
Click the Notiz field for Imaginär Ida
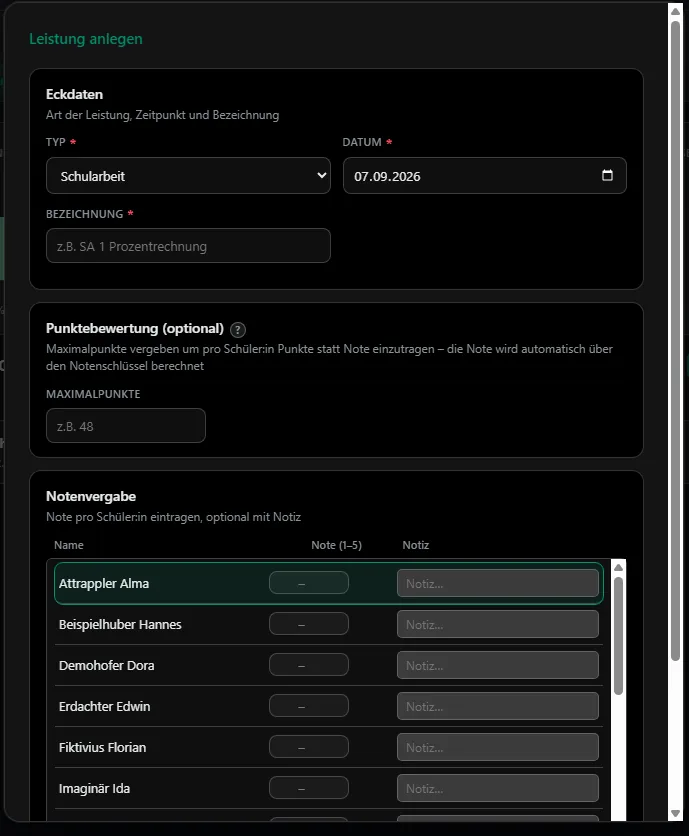pyautogui.click(x=498, y=789)
